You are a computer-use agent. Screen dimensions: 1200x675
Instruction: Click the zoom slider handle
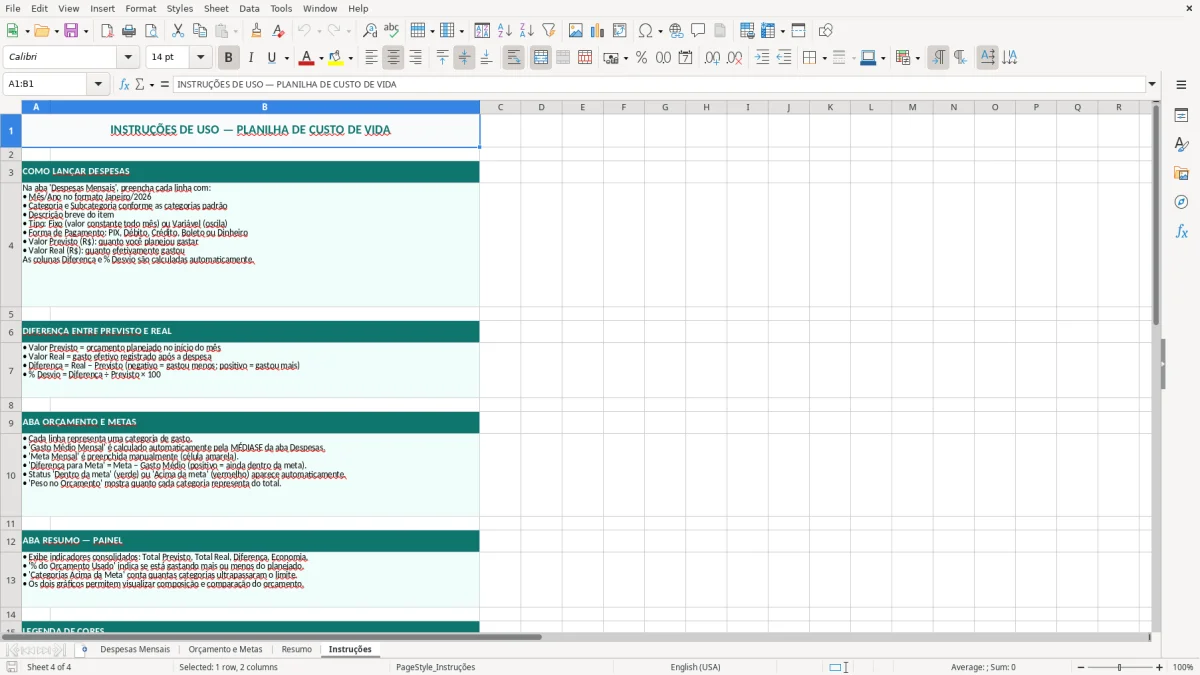[x=1120, y=667]
